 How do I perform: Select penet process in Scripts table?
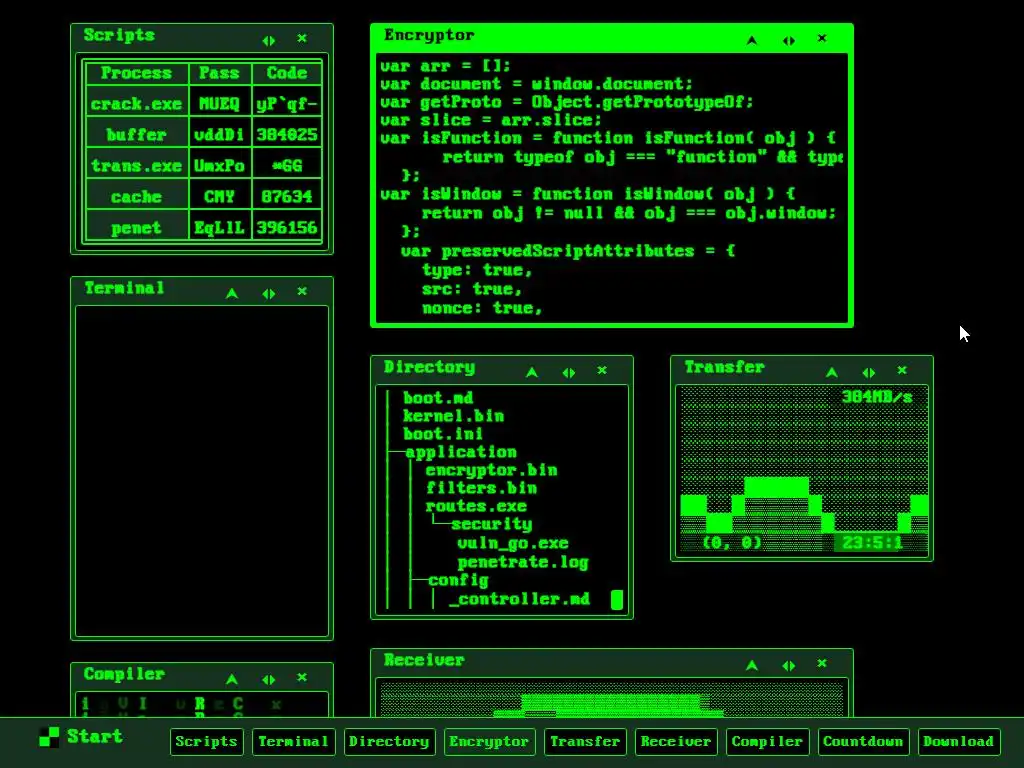click(x=136, y=228)
